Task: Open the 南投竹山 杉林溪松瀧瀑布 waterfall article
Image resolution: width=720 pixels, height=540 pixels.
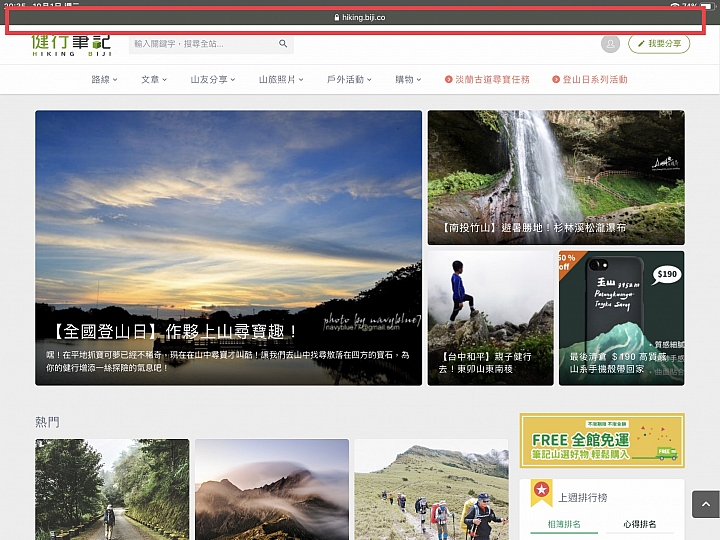Action: 556,177
